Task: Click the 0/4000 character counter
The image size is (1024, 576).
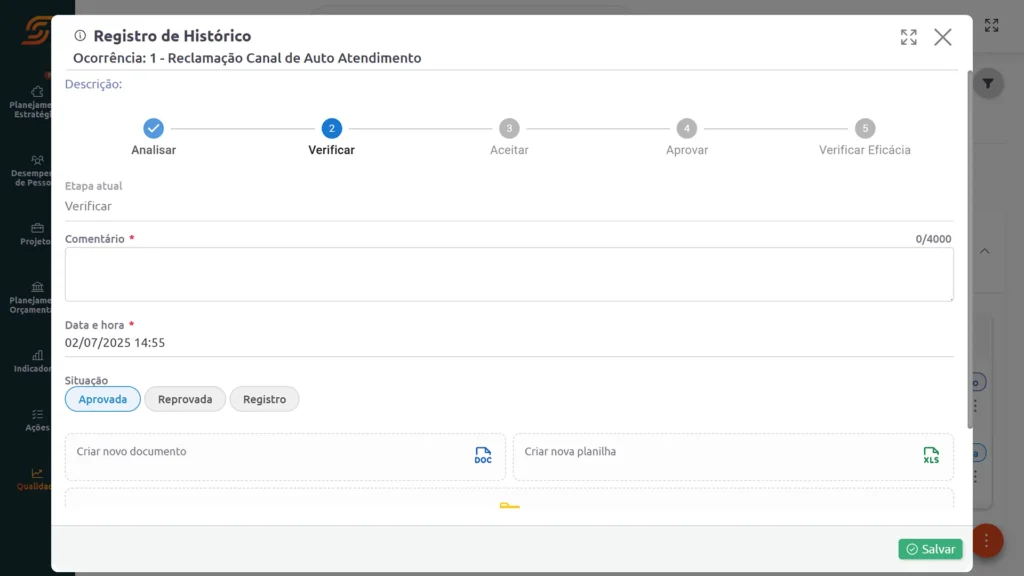Action: click(x=933, y=239)
